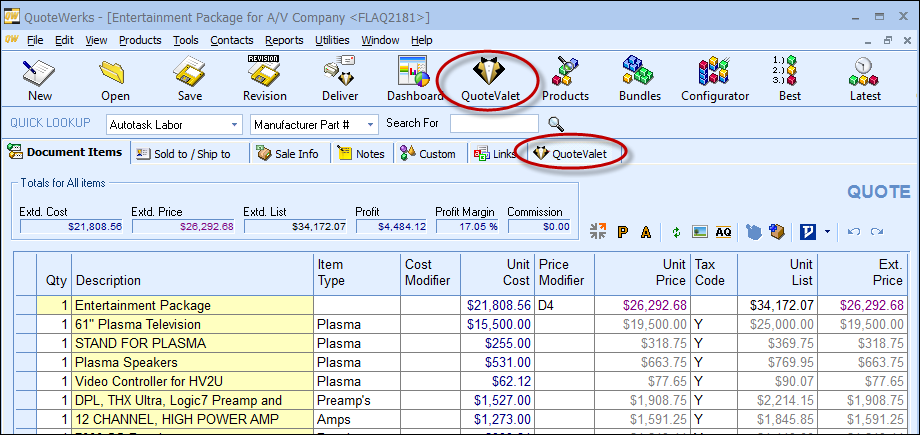Select the Plasma Speakers description cell
Image resolution: width=920 pixels, height=435 pixels.
click(193, 362)
